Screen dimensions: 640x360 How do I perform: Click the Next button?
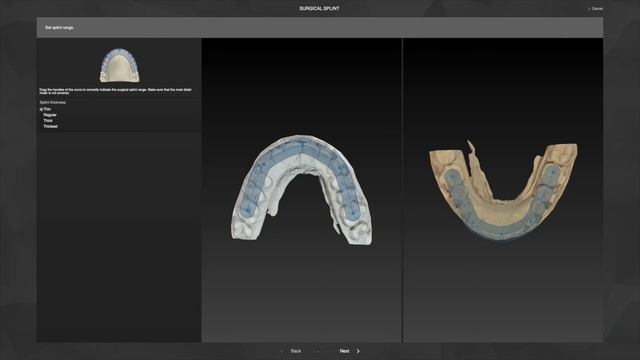(x=344, y=351)
